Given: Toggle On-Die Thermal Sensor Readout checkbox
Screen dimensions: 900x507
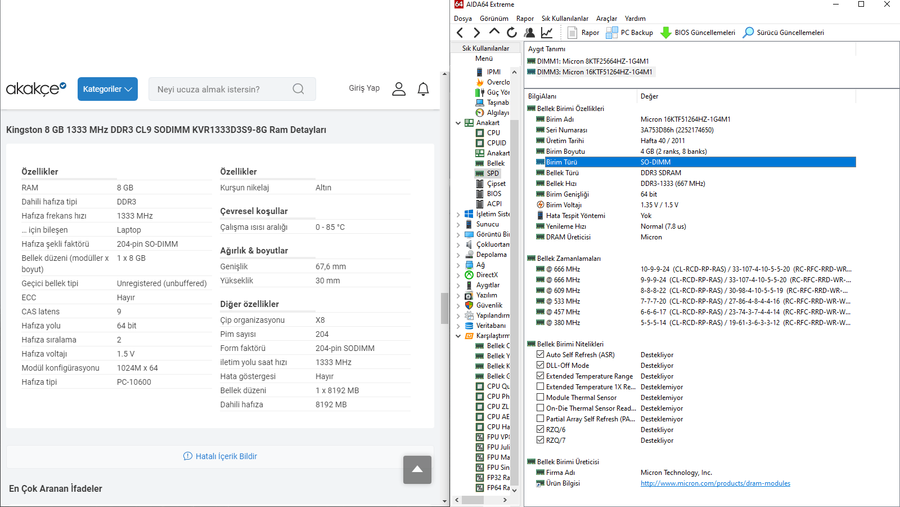Looking at the screenshot, I should pos(540,408).
